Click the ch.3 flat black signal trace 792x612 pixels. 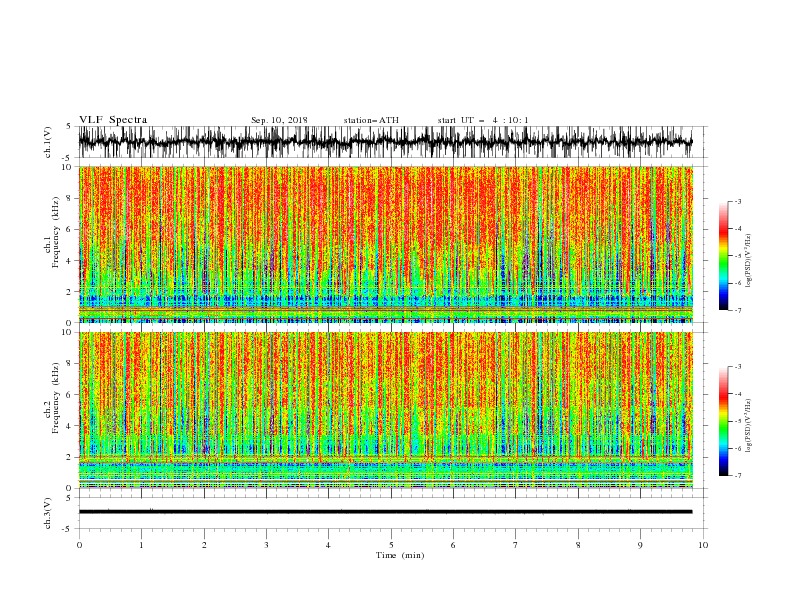pos(385,512)
